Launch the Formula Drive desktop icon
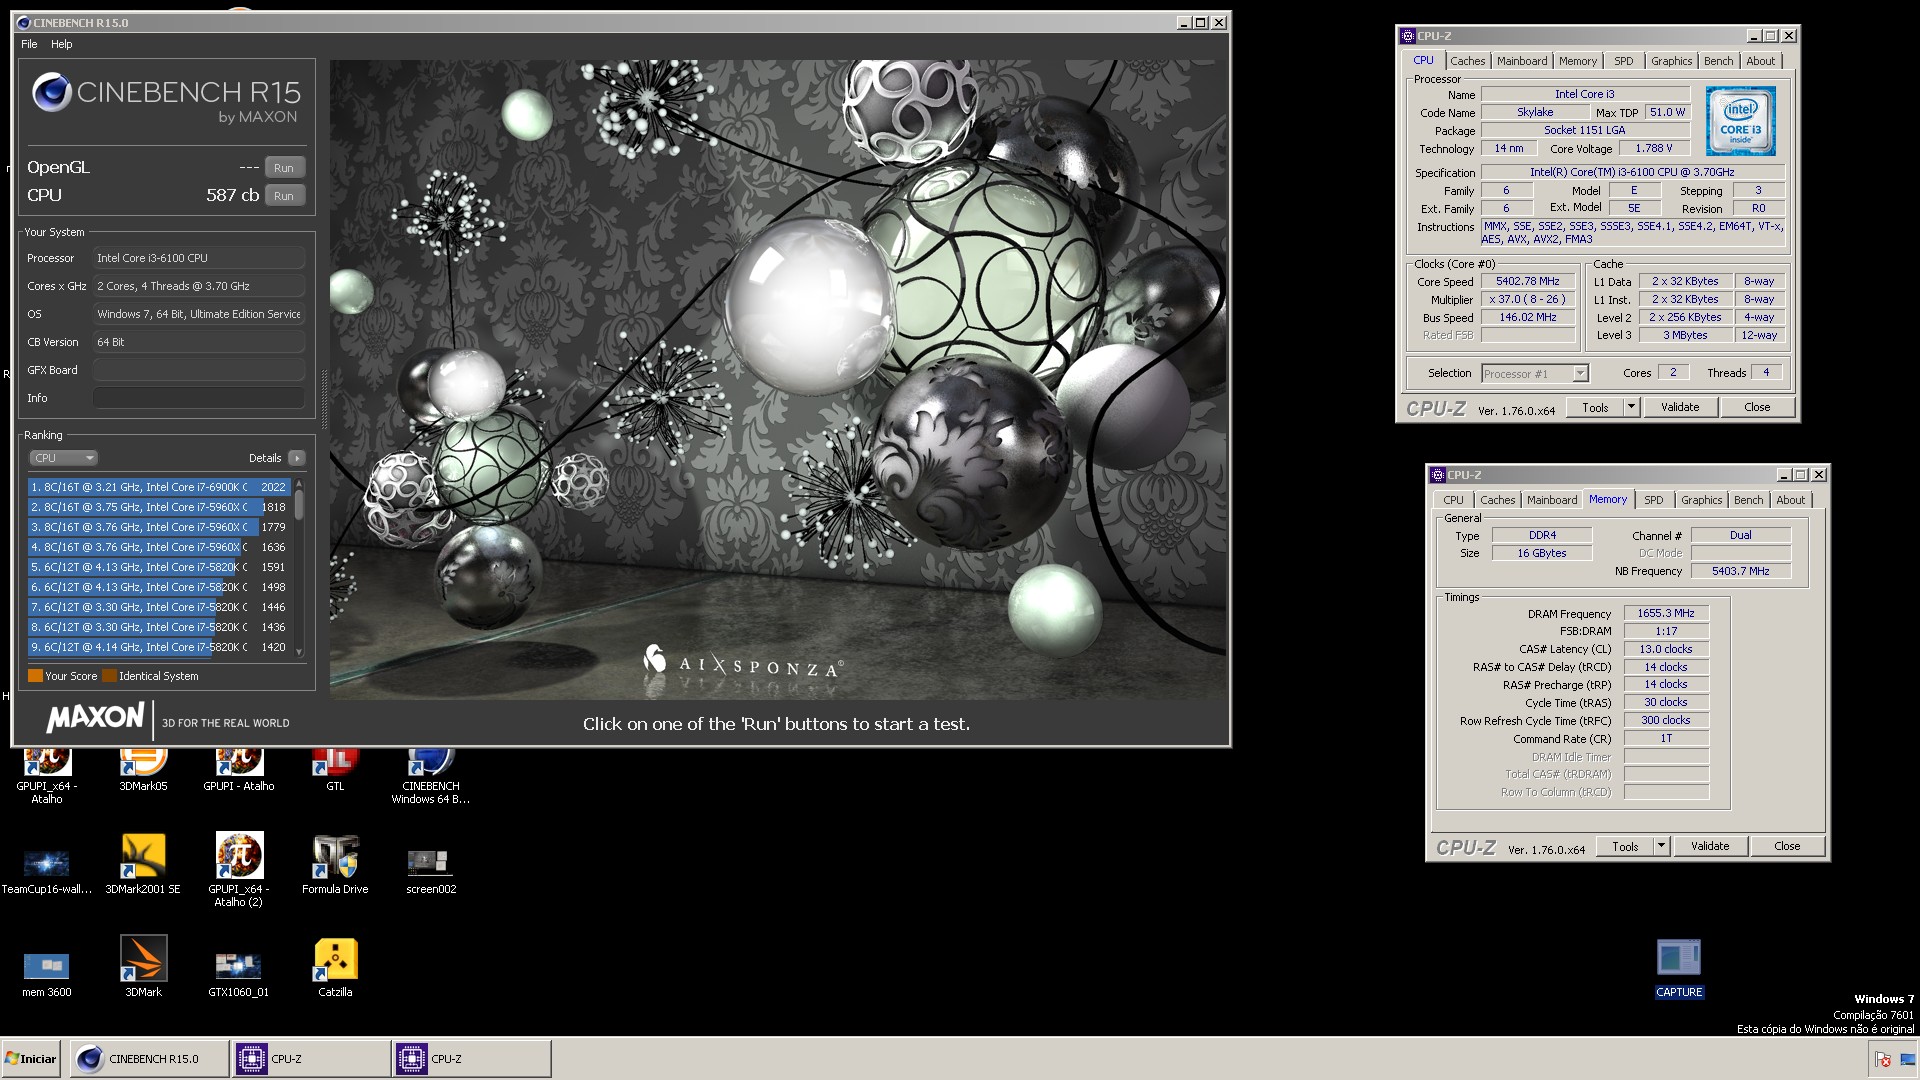 (335, 865)
